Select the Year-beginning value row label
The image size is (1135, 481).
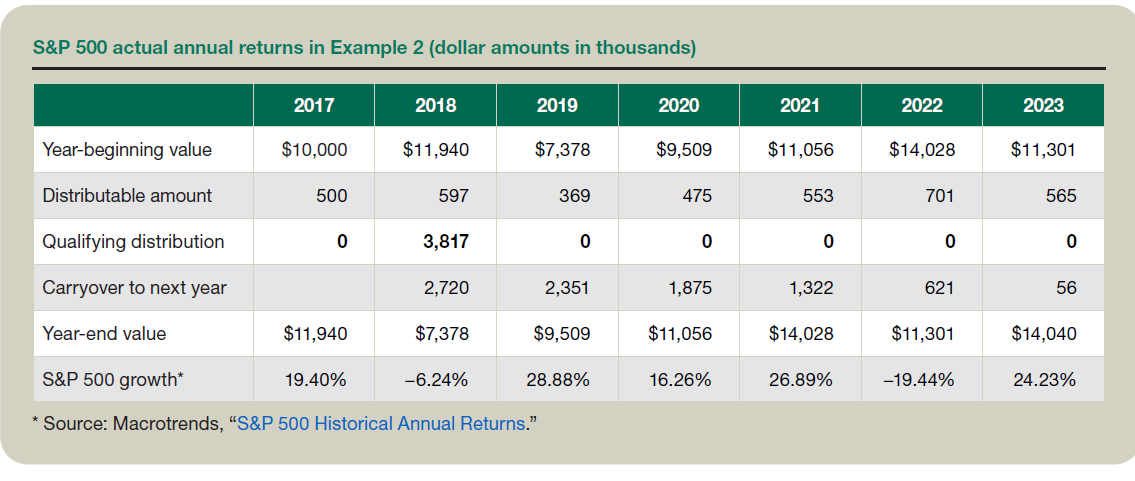(x=127, y=150)
